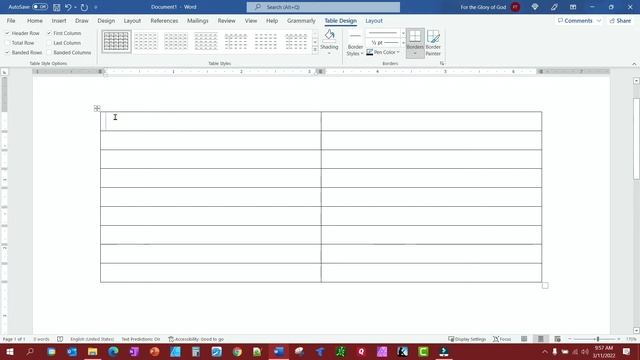Switch to Web Layout view
This screenshot has width=640, height=360.
pos(558,339)
